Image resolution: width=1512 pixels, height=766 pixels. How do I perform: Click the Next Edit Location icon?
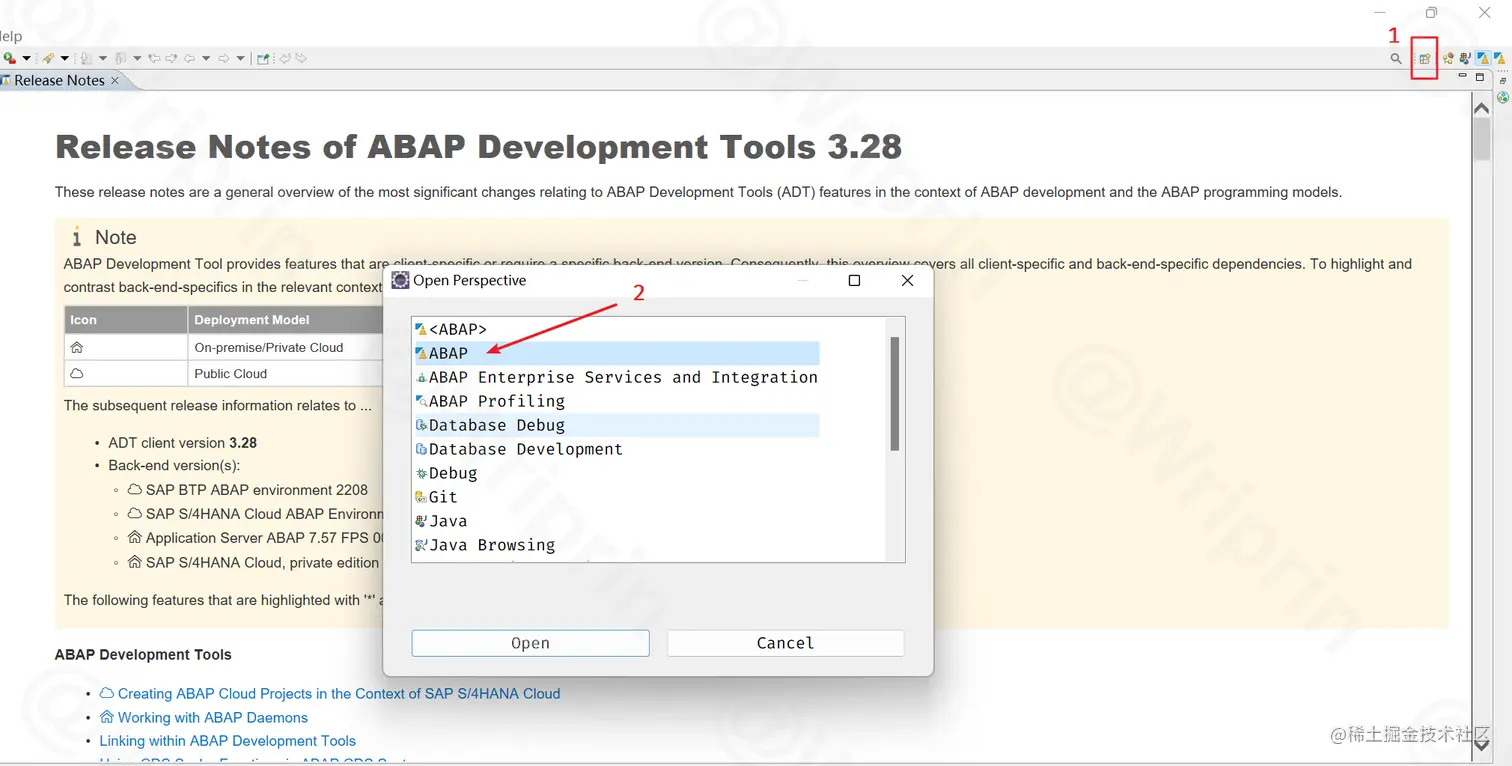click(171, 58)
